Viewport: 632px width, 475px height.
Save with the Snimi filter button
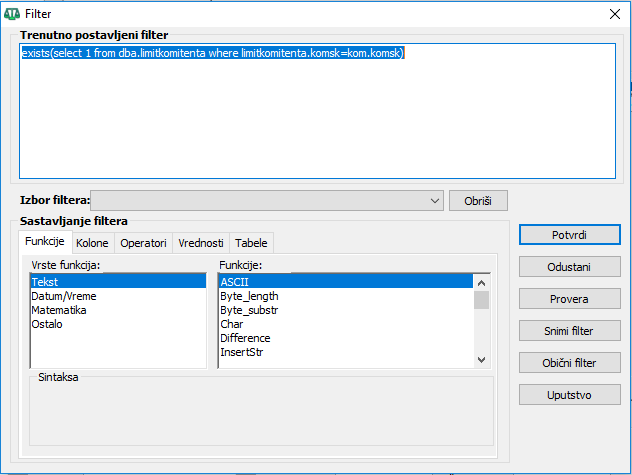click(x=570, y=331)
